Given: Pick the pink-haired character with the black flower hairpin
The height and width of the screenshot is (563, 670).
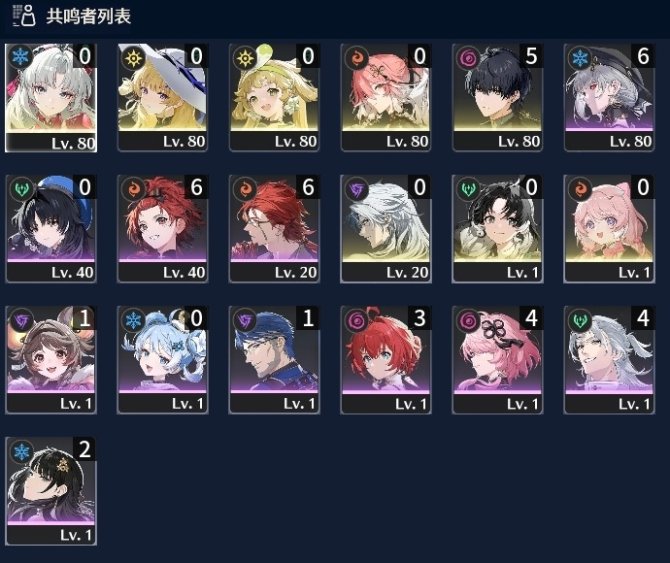Looking at the screenshot, I should (x=497, y=360).
